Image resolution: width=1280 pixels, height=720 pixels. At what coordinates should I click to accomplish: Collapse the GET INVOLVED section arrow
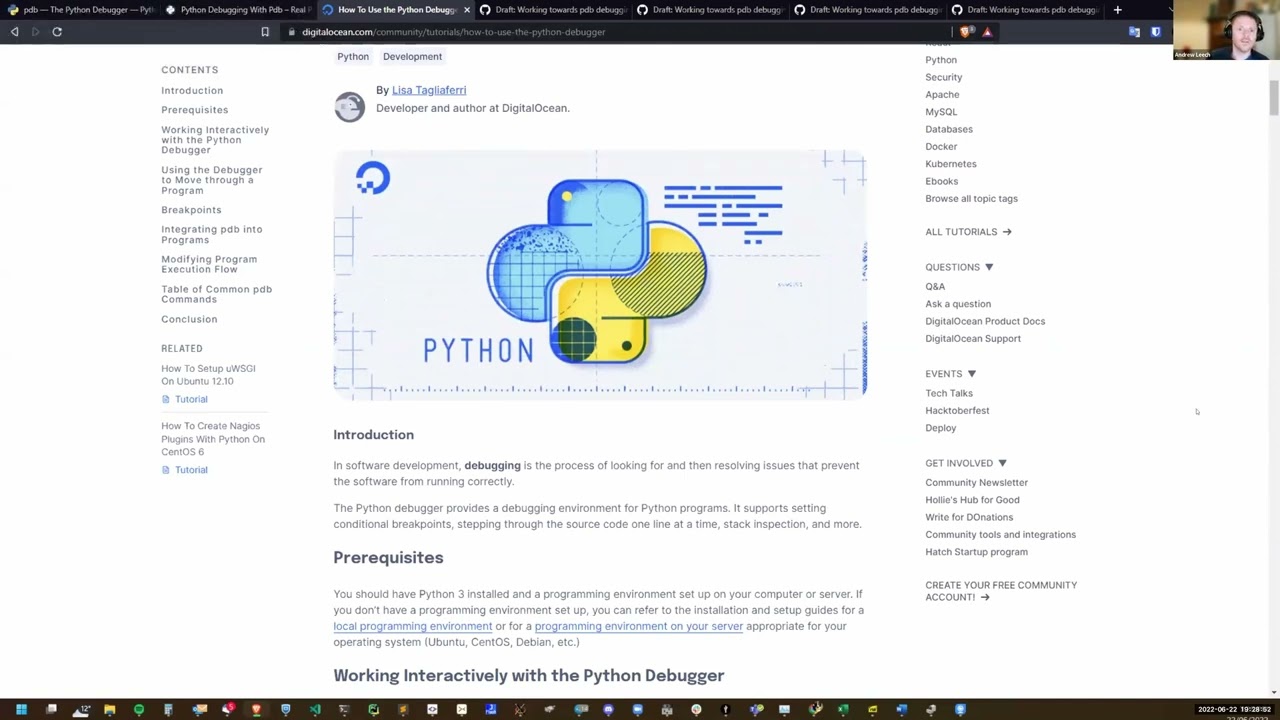1002,463
